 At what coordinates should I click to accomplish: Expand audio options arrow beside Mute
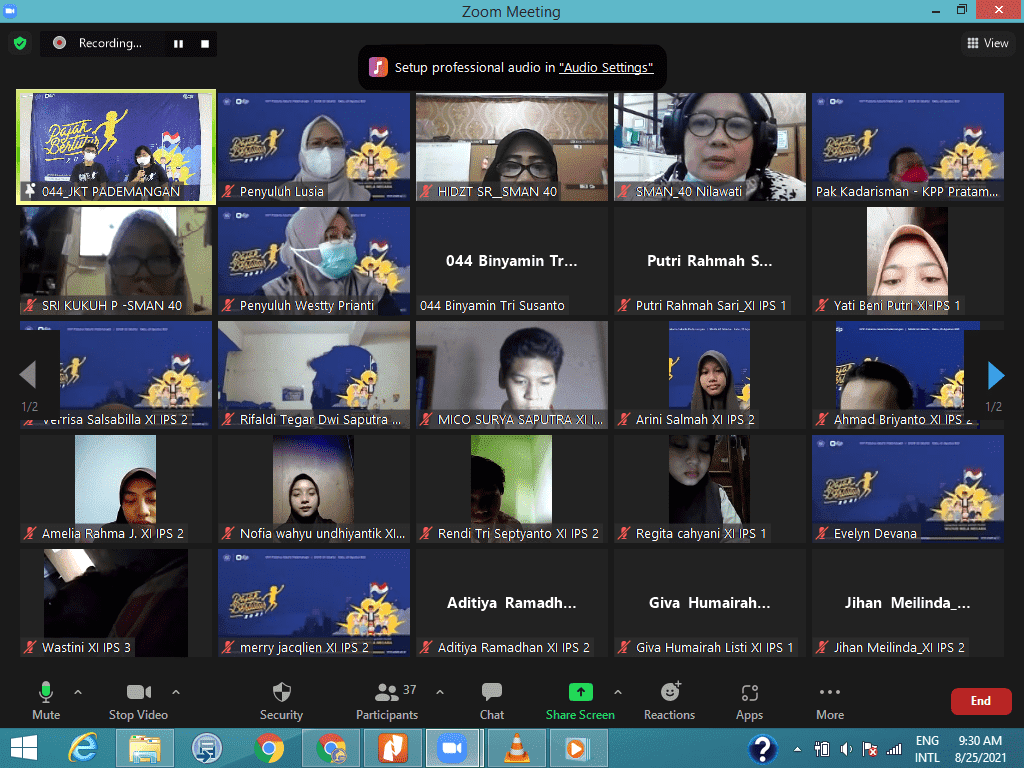(78, 692)
